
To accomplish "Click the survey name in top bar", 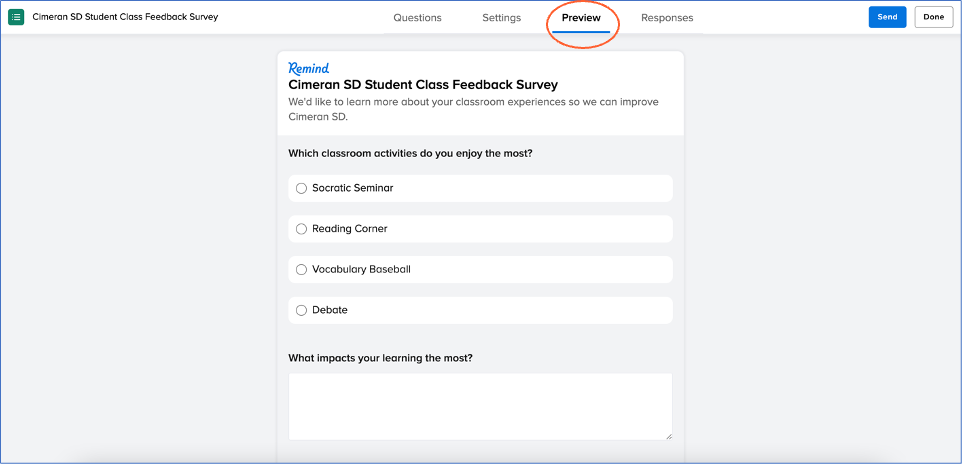I will [125, 18].
